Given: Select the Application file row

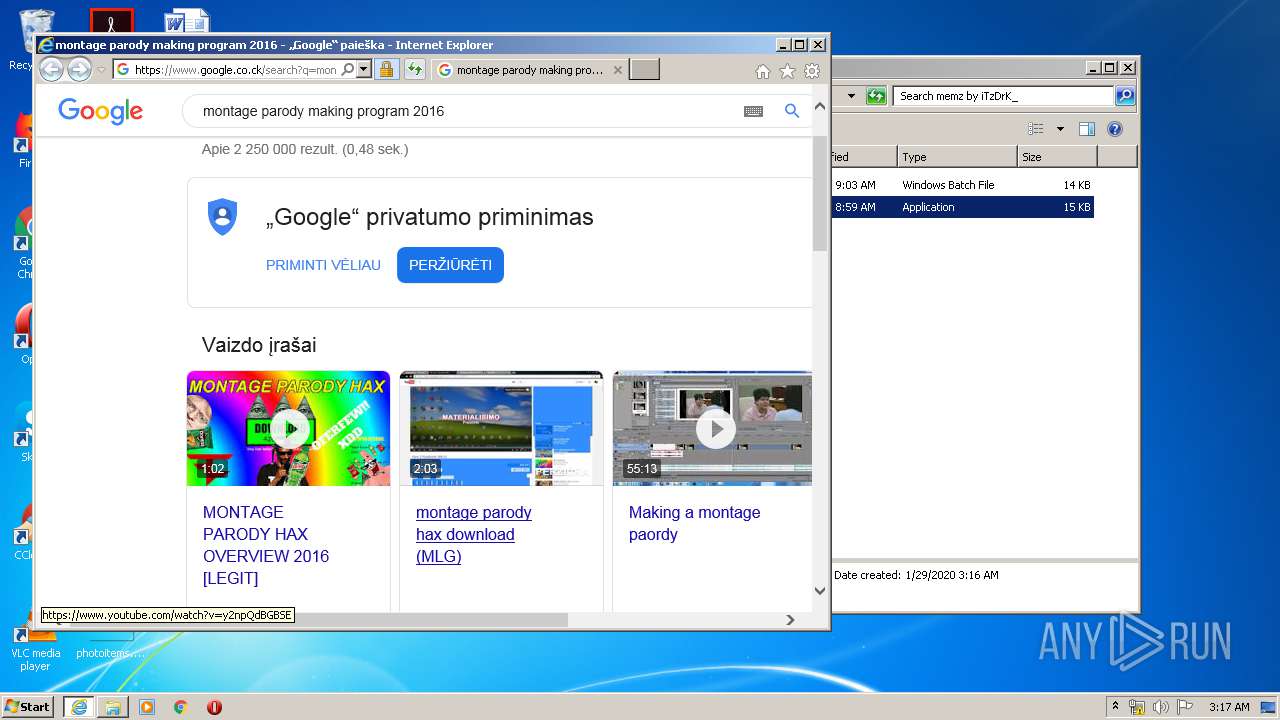Looking at the screenshot, I should tap(963, 207).
